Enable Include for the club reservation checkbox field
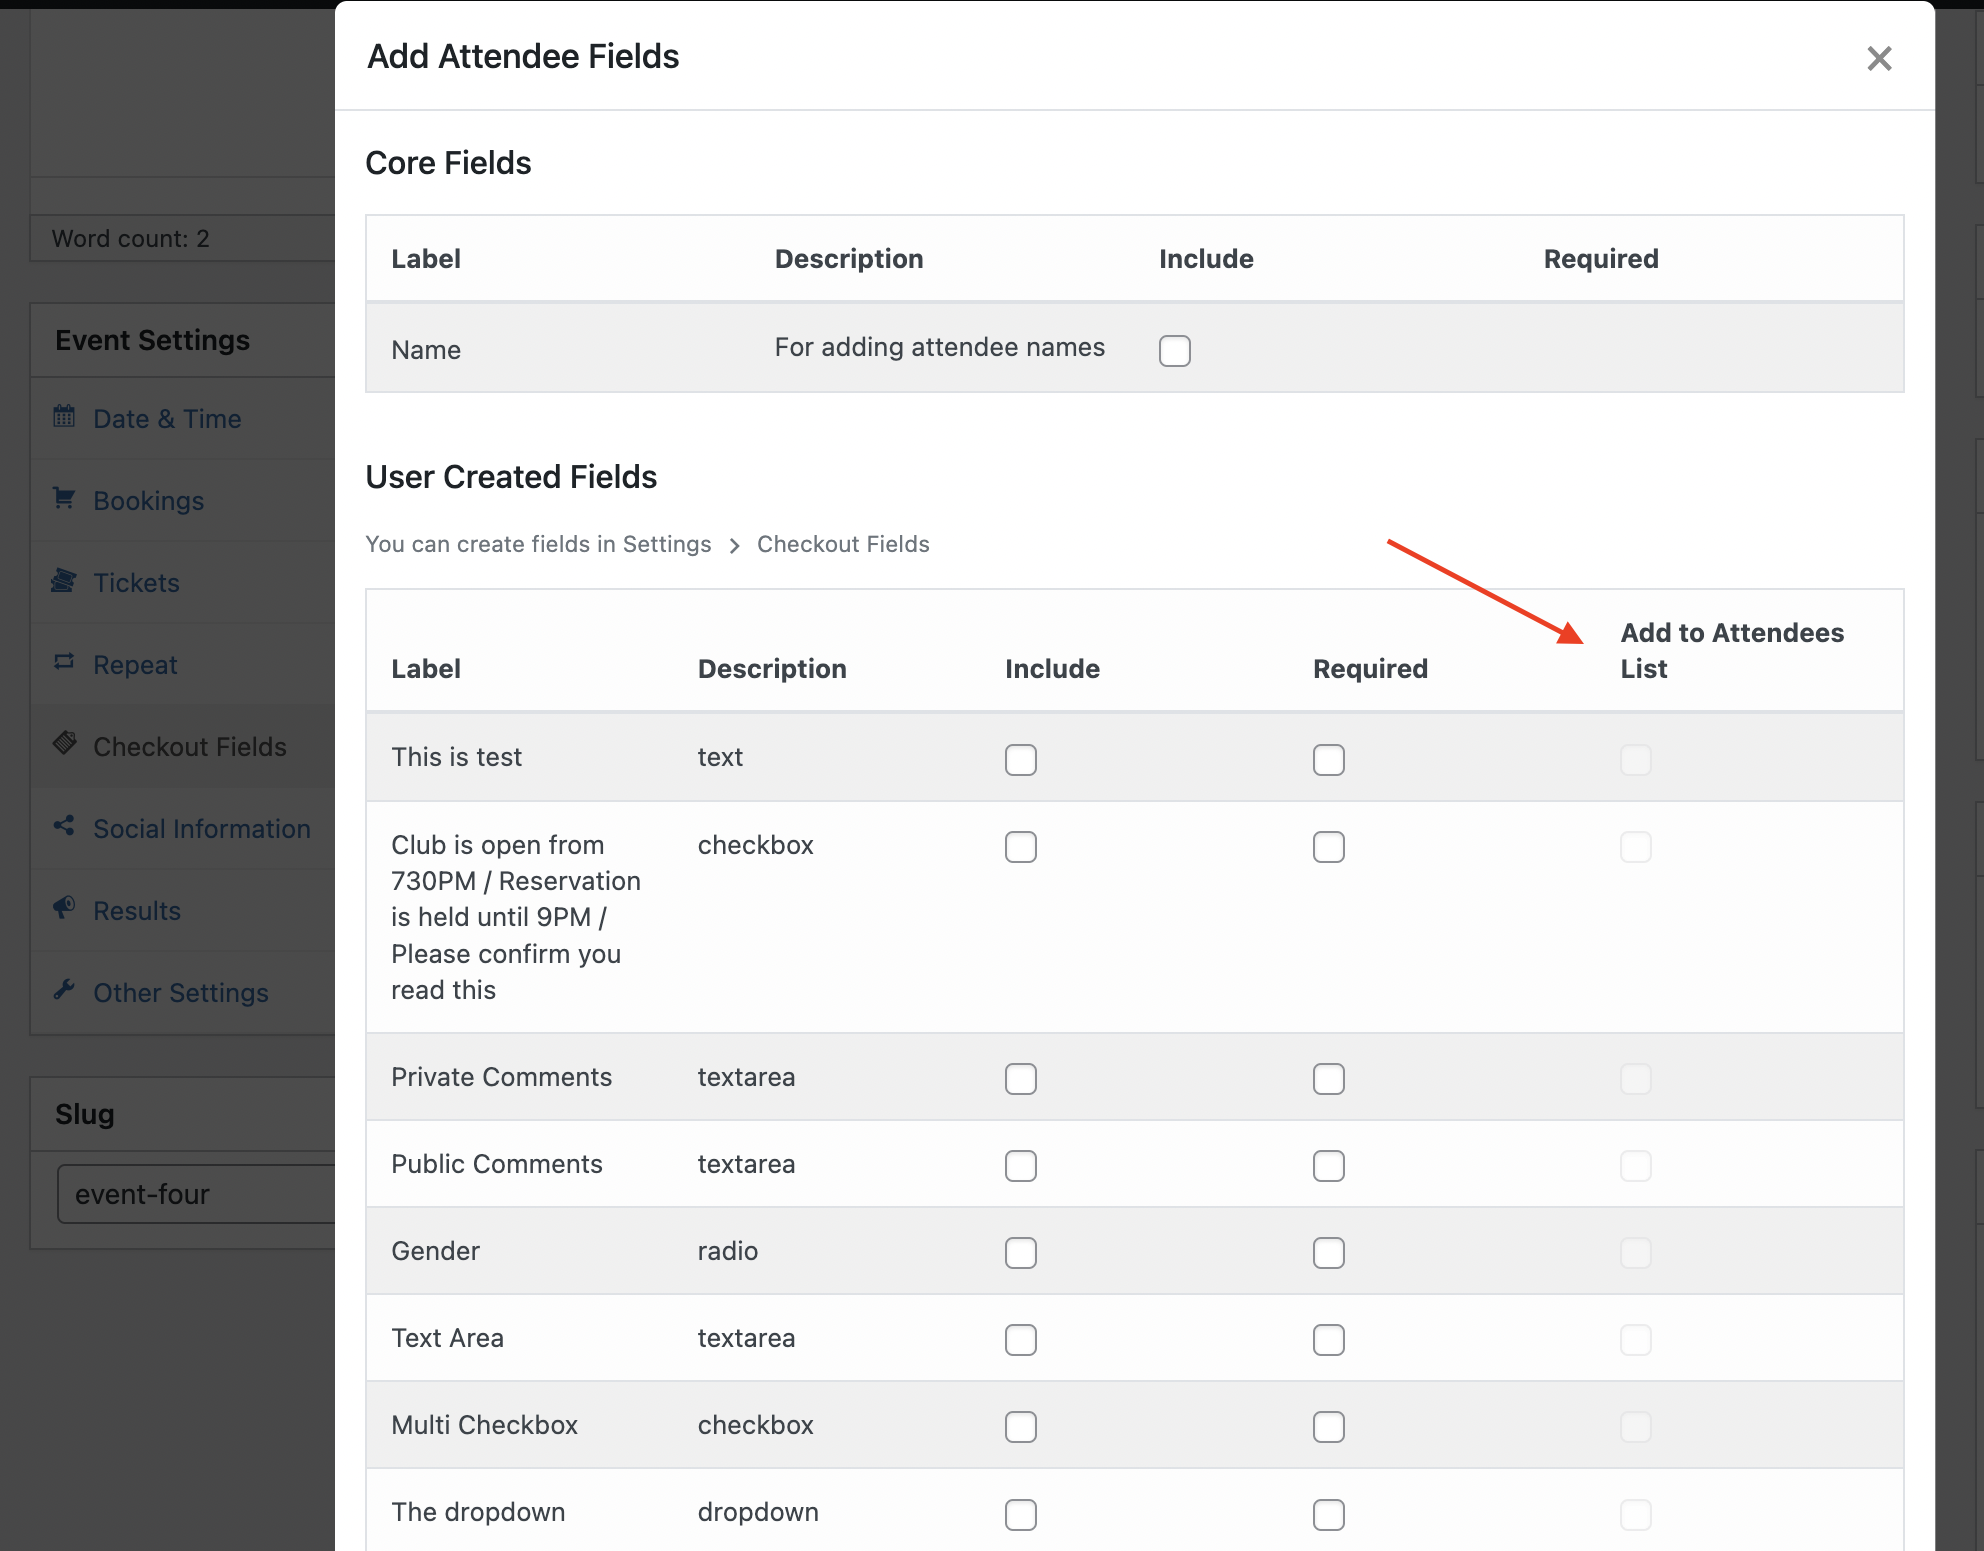This screenshot has height=1551, width=1984. pos(1021,847)
